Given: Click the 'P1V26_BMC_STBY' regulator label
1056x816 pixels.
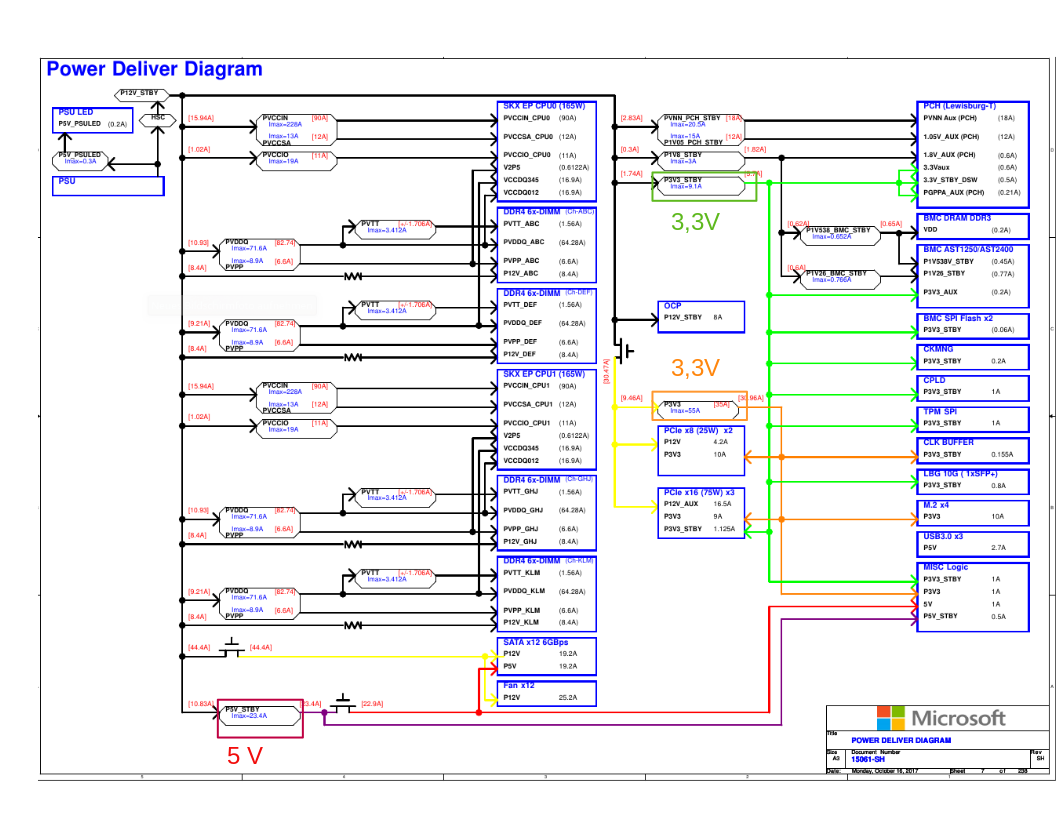Looking at the screenshot, I should (836, 273).
